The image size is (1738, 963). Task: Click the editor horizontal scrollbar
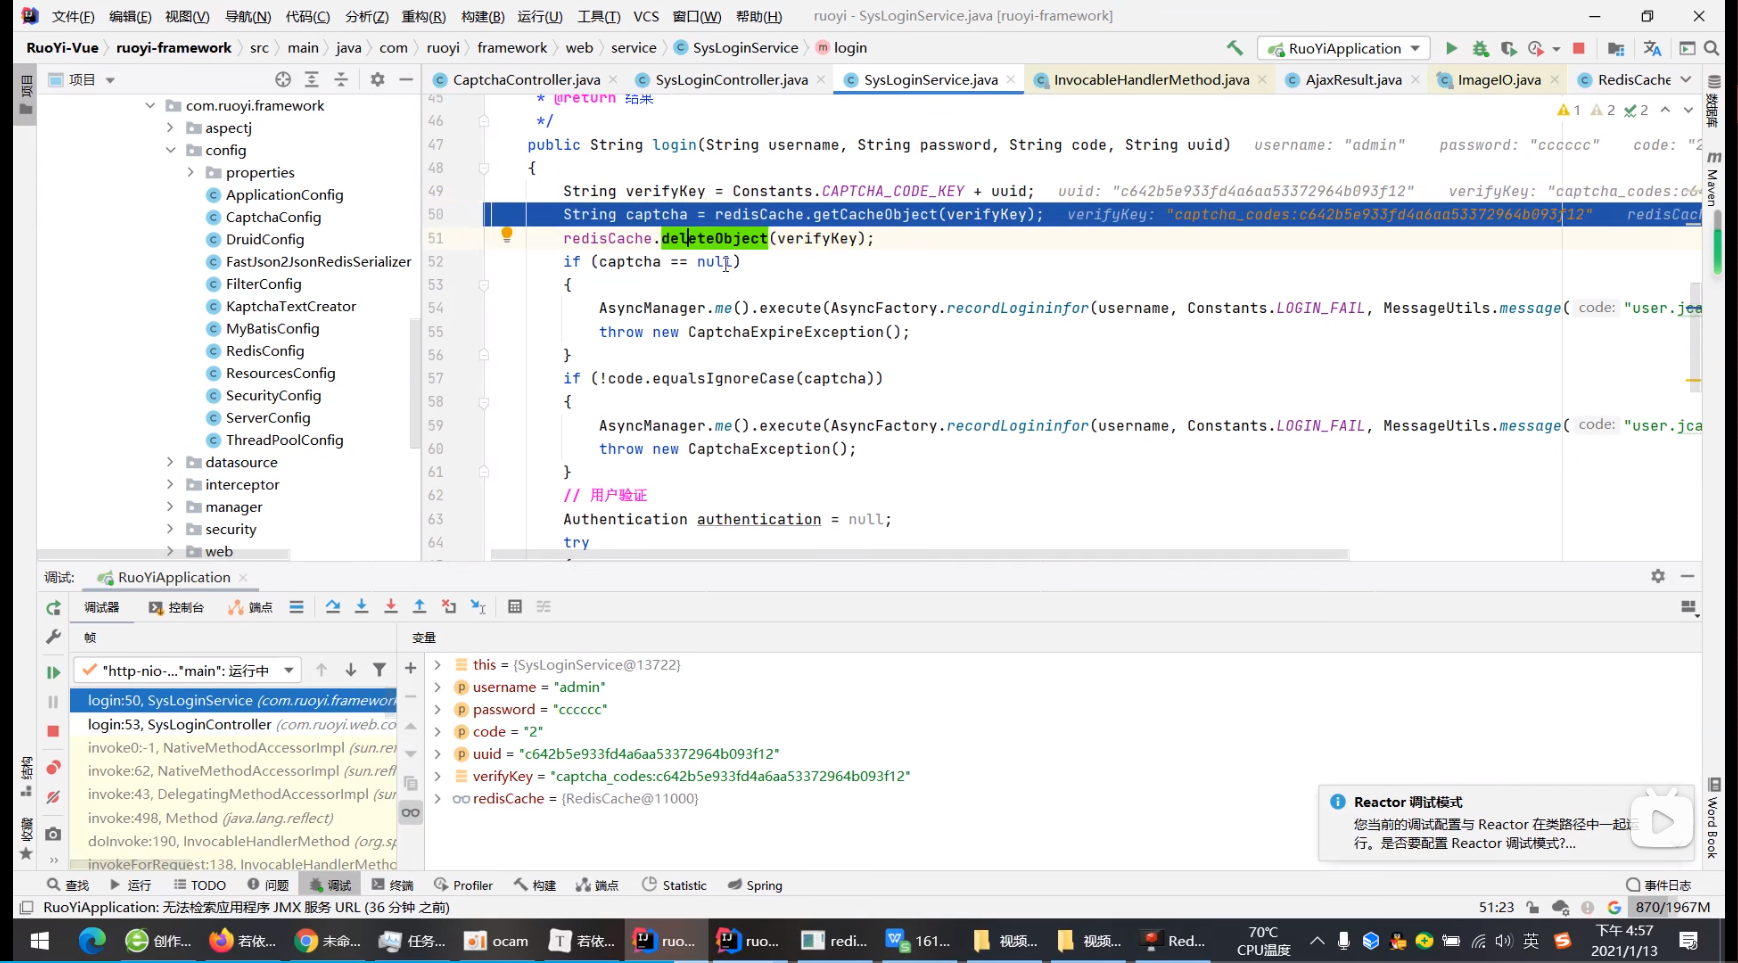(919, 554)
